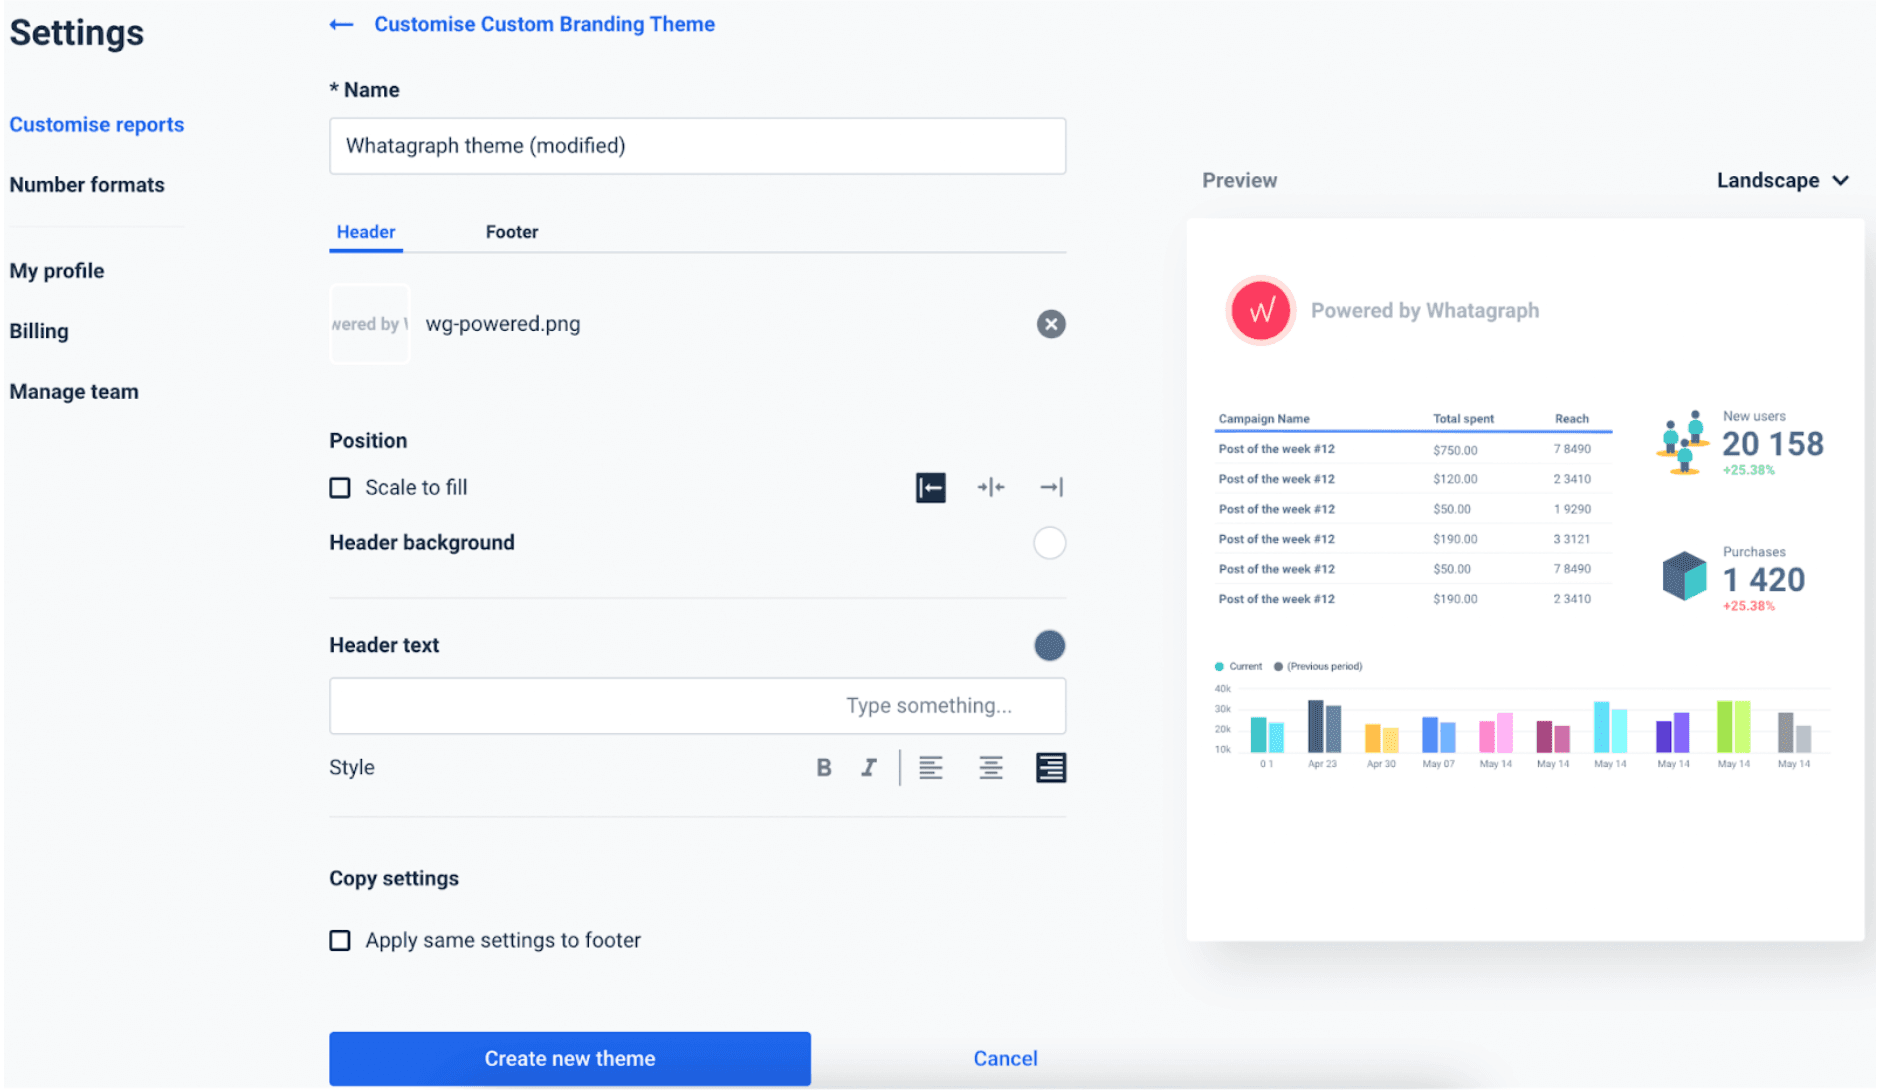The width and height of the screenshot is (1878, 1090).
Task: Click the Campaign Name column header
Action: (1263, 419)
